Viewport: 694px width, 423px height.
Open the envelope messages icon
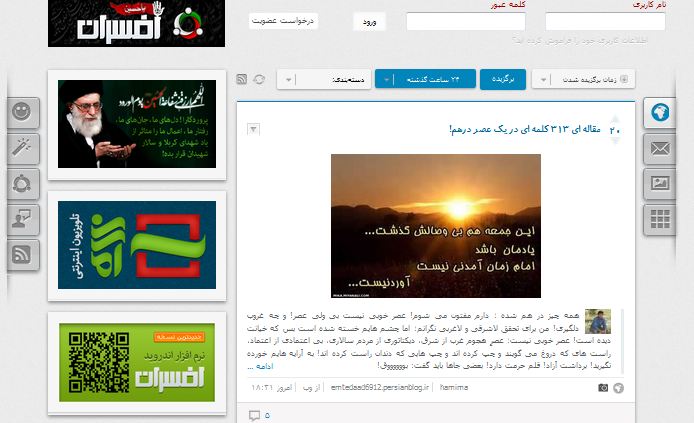659,149
